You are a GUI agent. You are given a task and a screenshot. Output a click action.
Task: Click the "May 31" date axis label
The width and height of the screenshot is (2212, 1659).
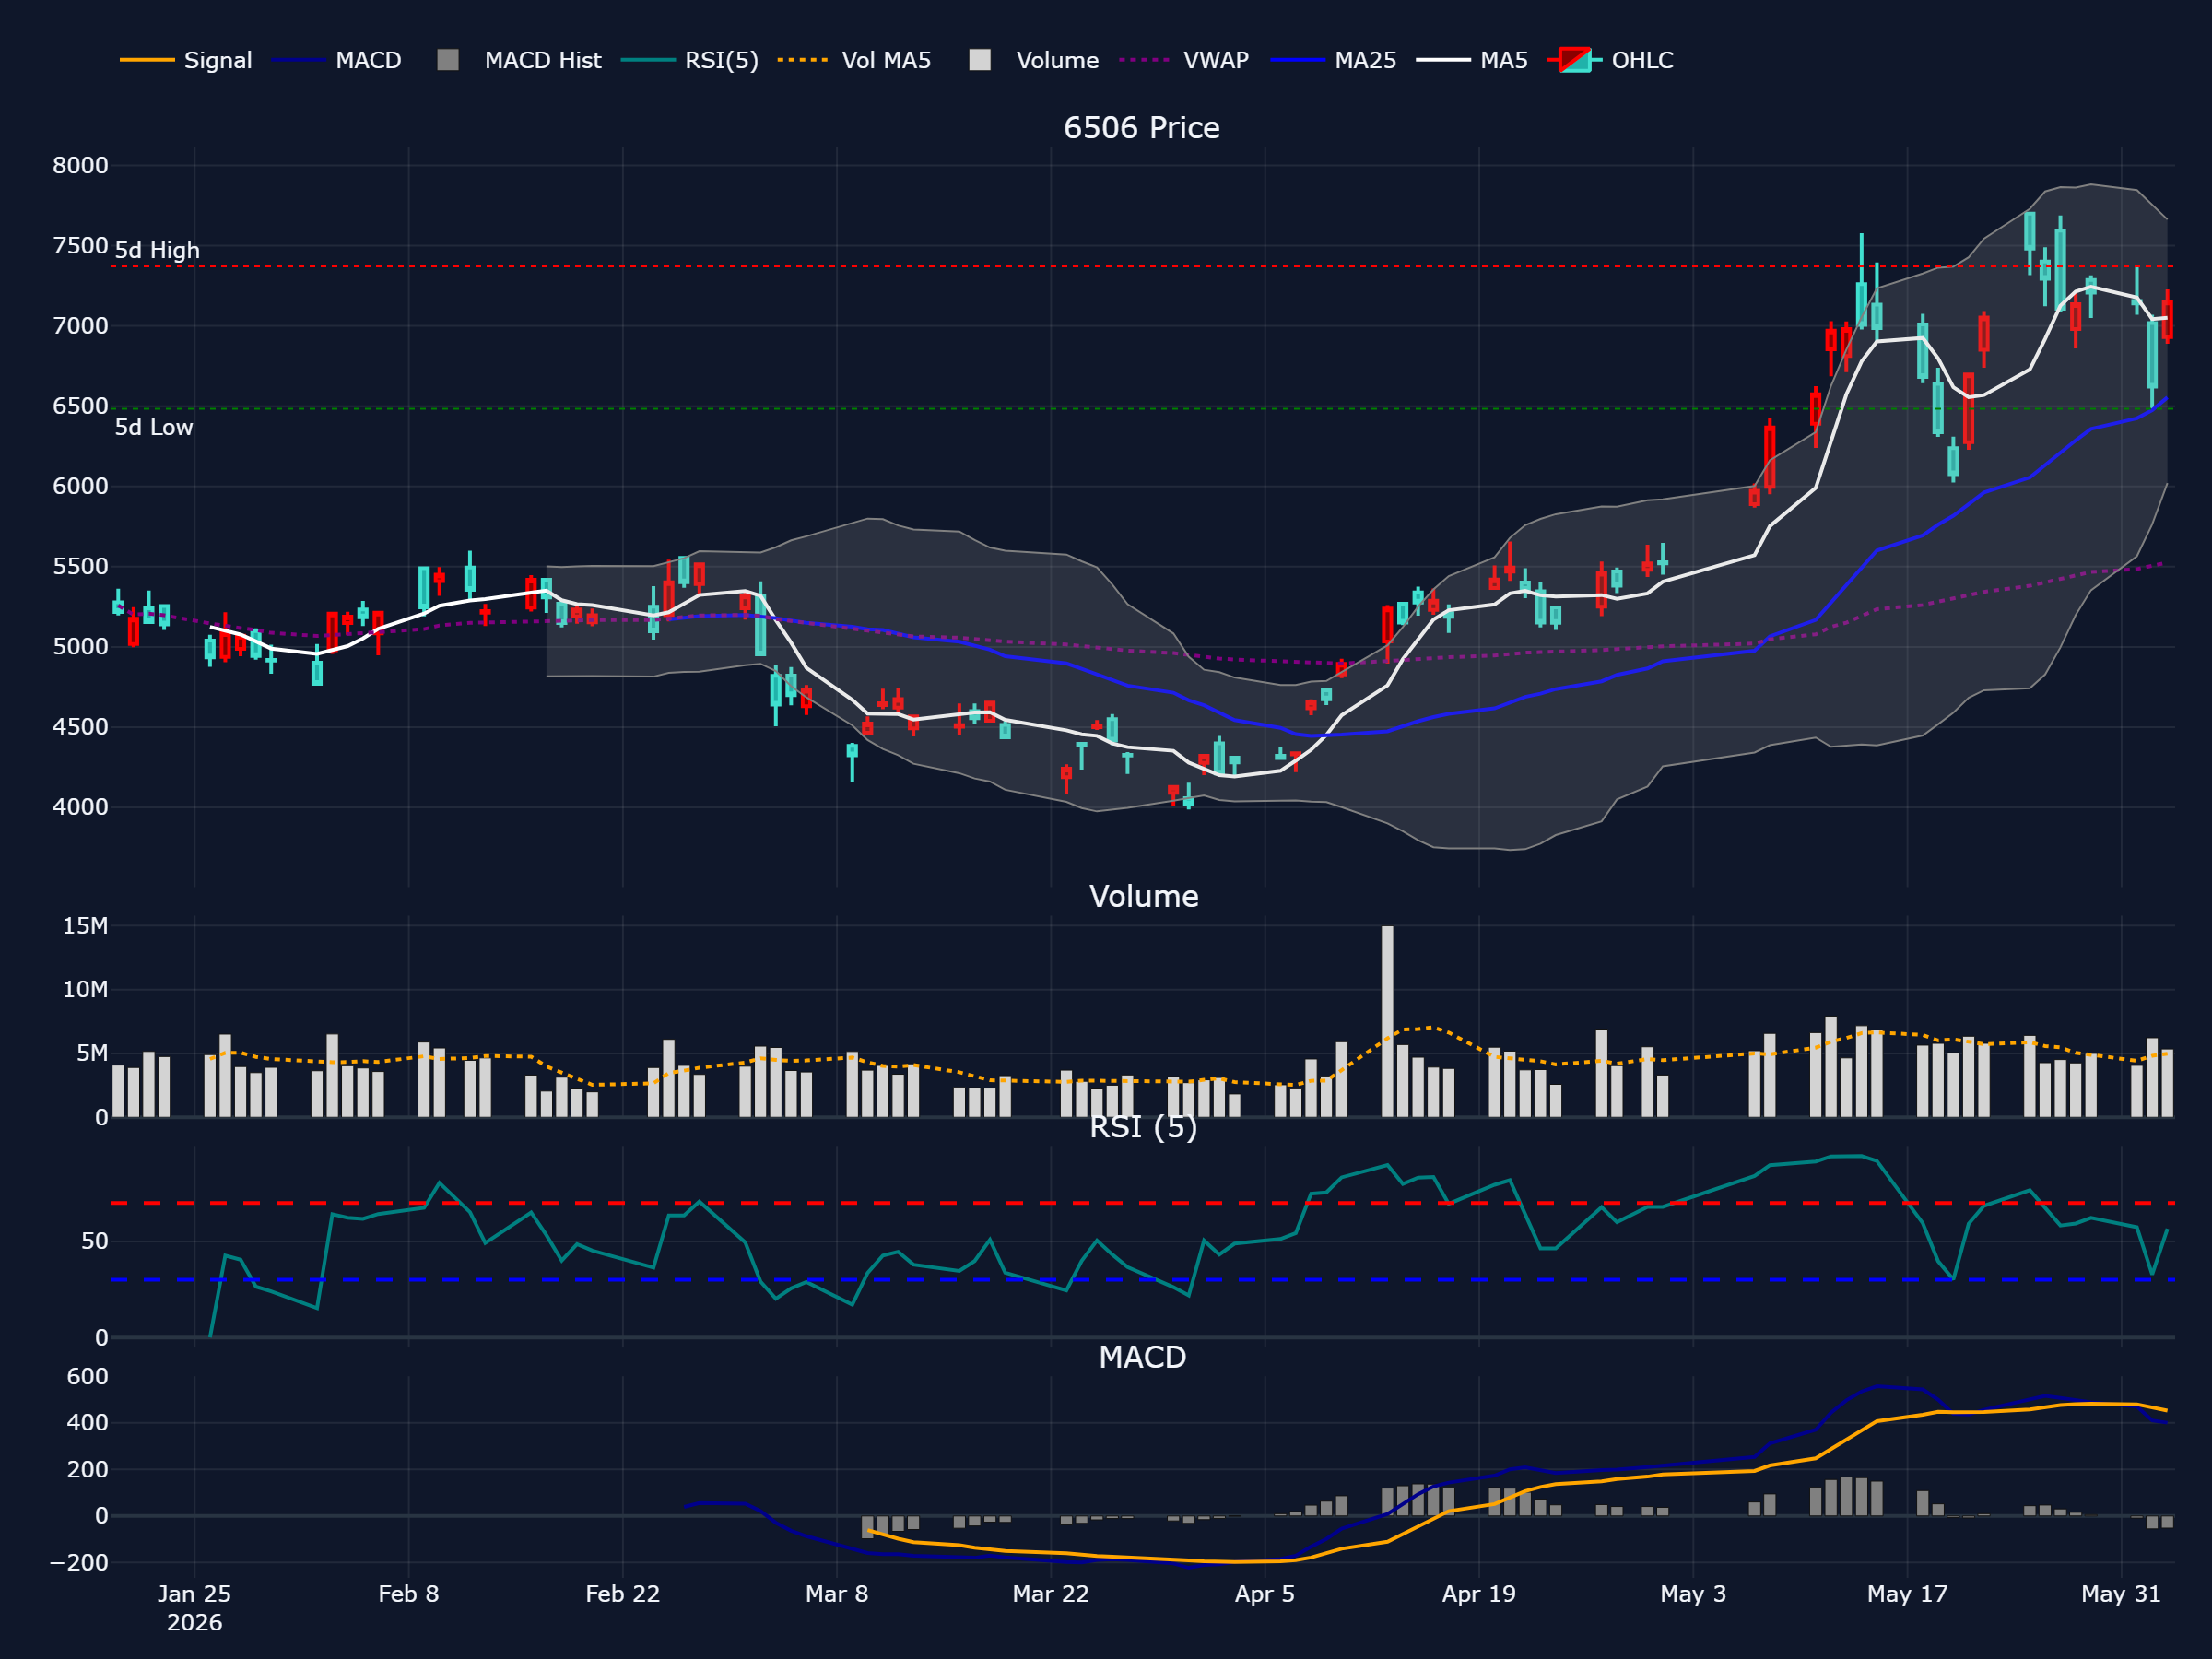click(2121, 1594)
